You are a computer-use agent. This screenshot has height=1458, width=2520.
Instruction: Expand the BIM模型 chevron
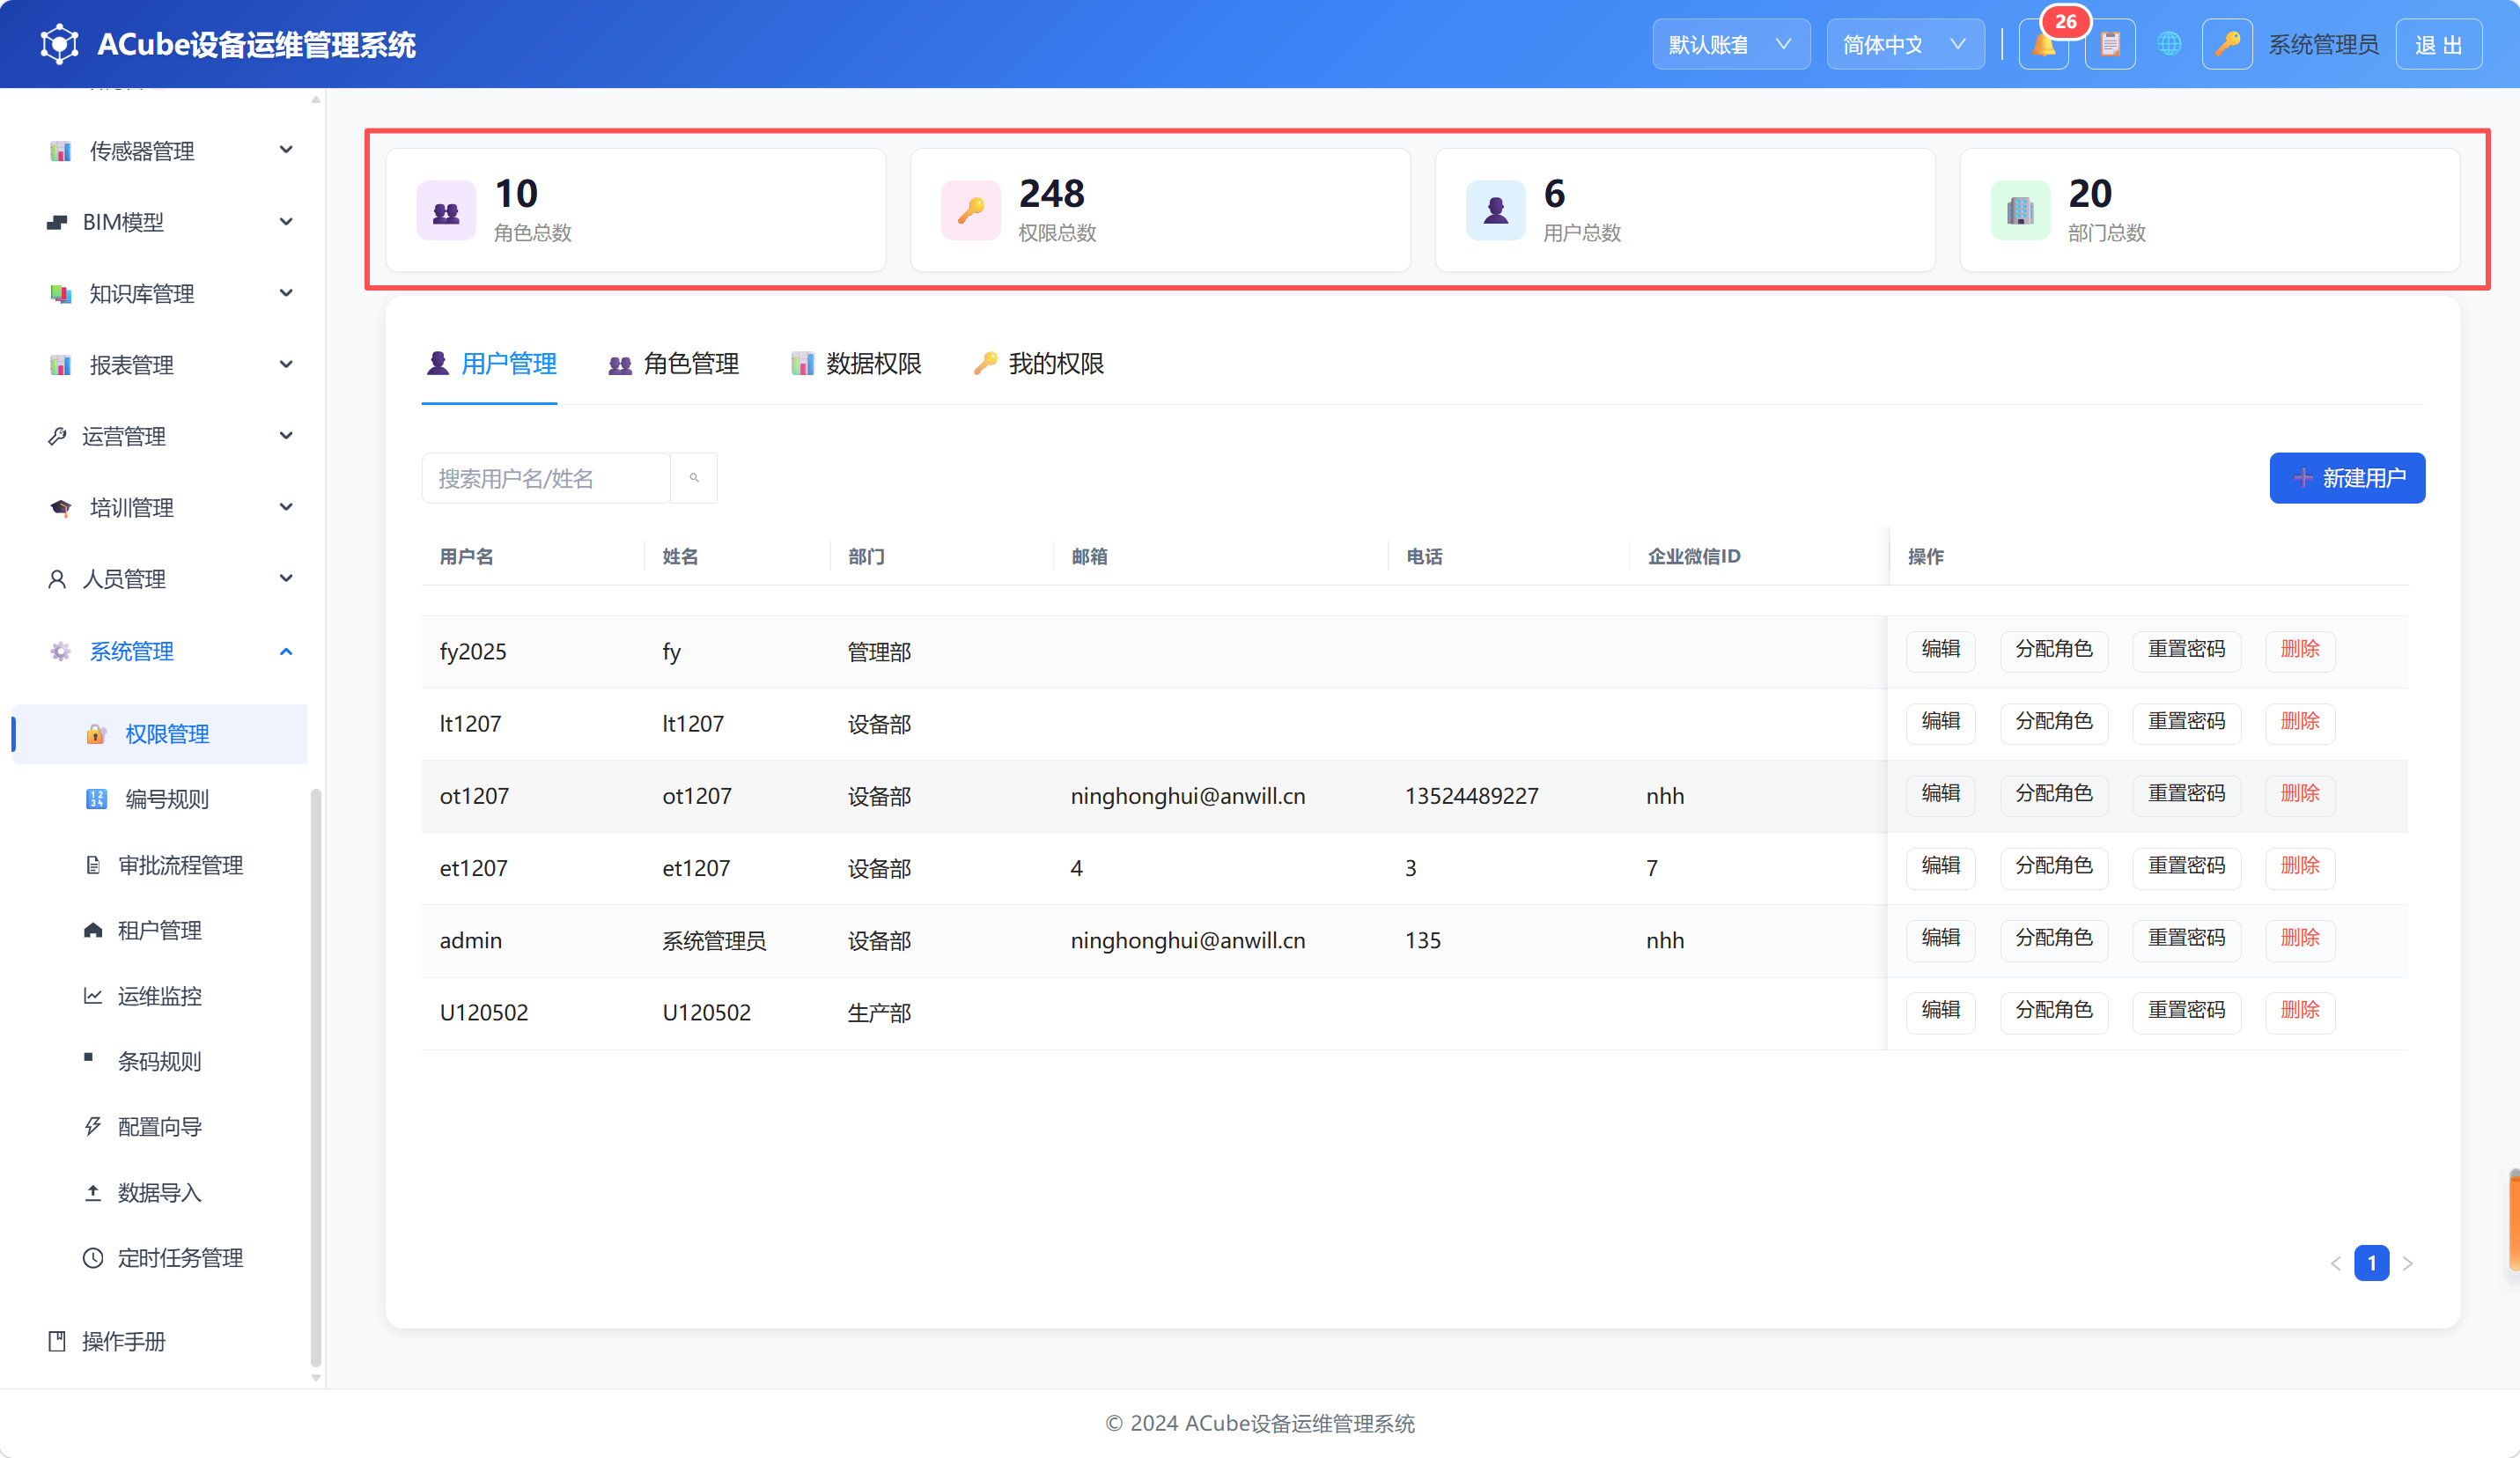pos(286,222)
